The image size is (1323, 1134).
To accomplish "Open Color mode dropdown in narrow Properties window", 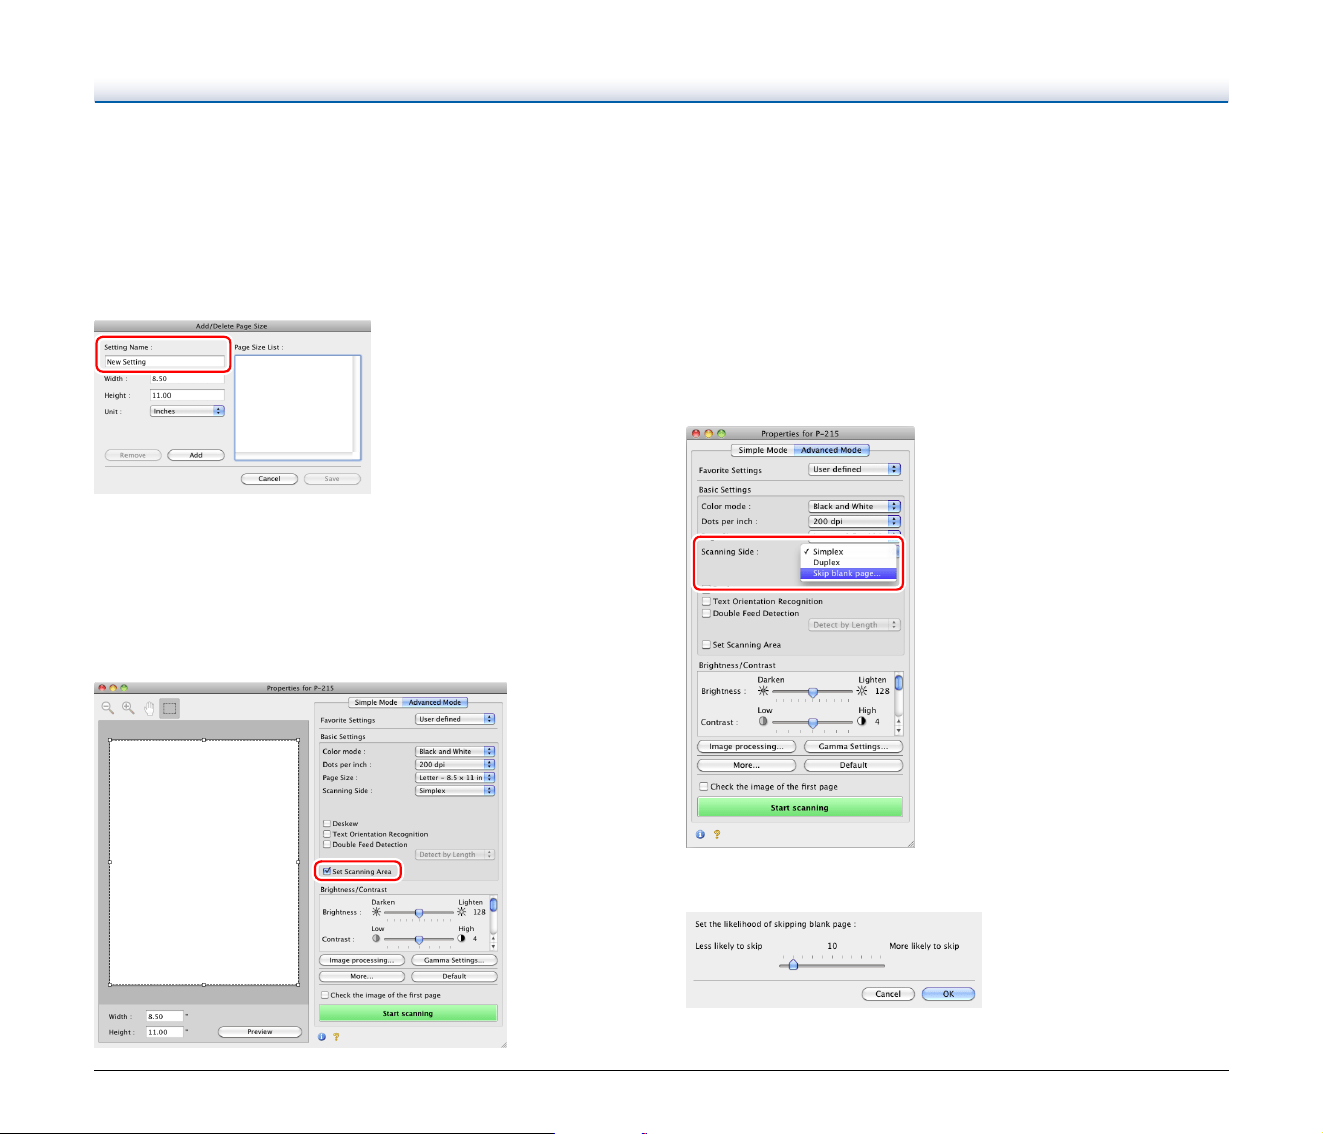I will point(854,506).
